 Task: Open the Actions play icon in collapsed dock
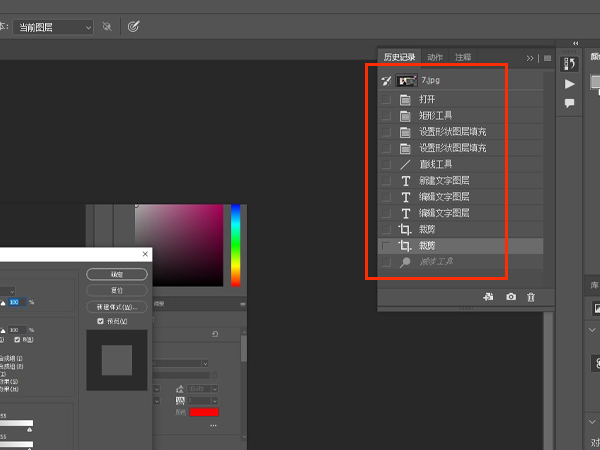click(569, 84)
